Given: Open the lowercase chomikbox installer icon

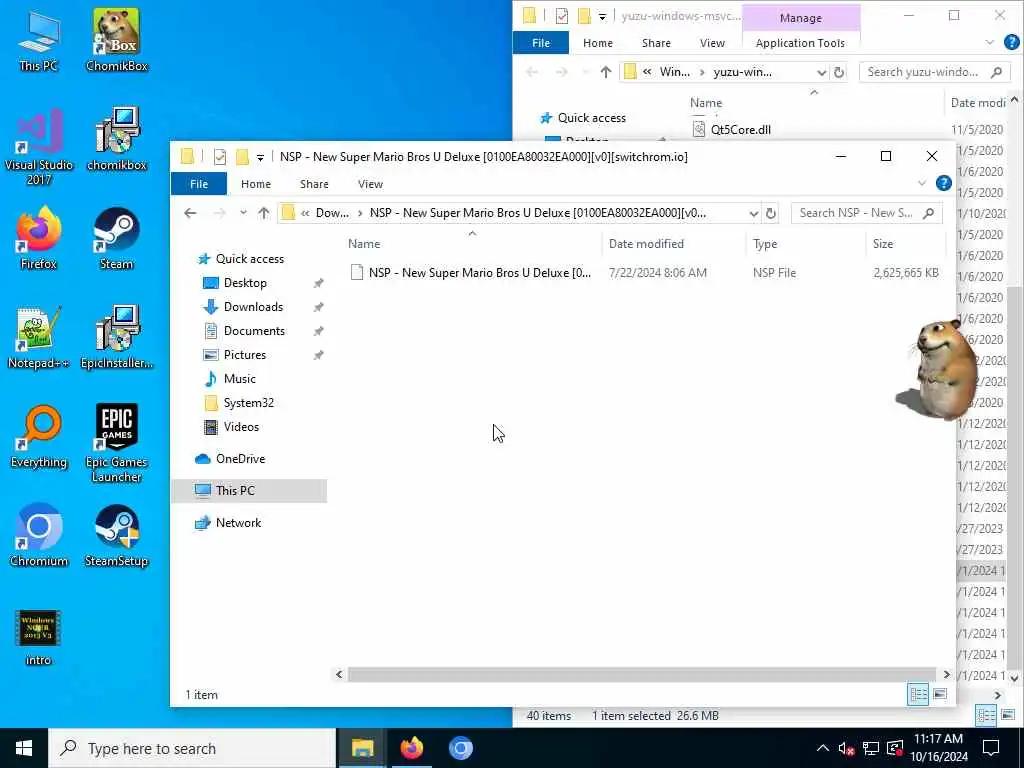Looking at the screenshot, I should click(117, 140).
